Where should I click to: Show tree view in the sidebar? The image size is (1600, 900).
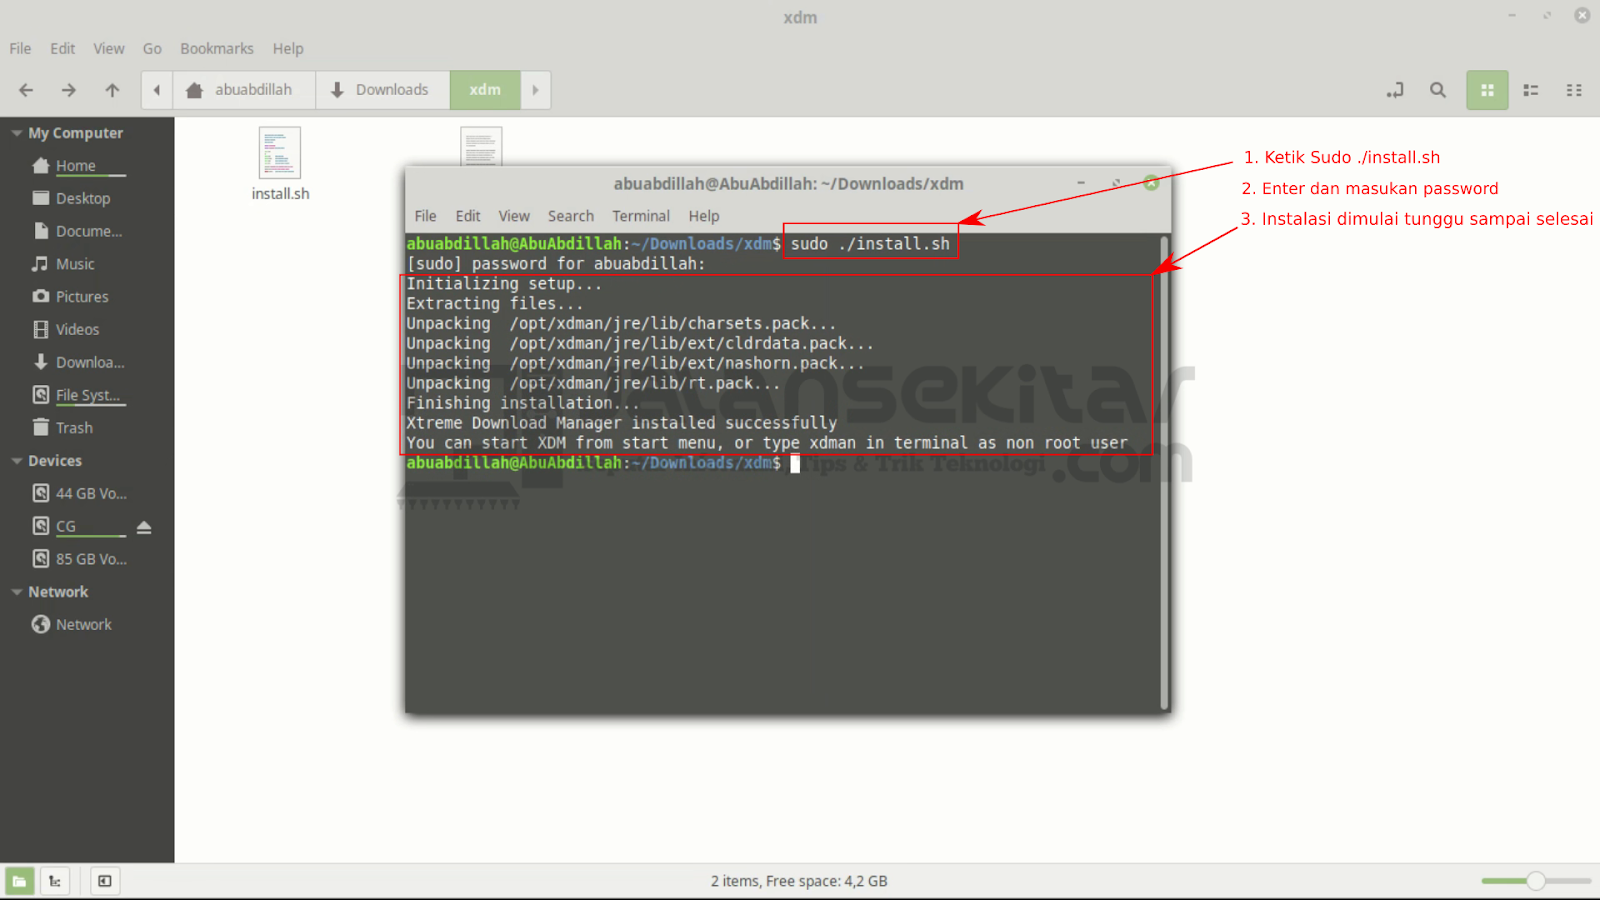point(54,881)
